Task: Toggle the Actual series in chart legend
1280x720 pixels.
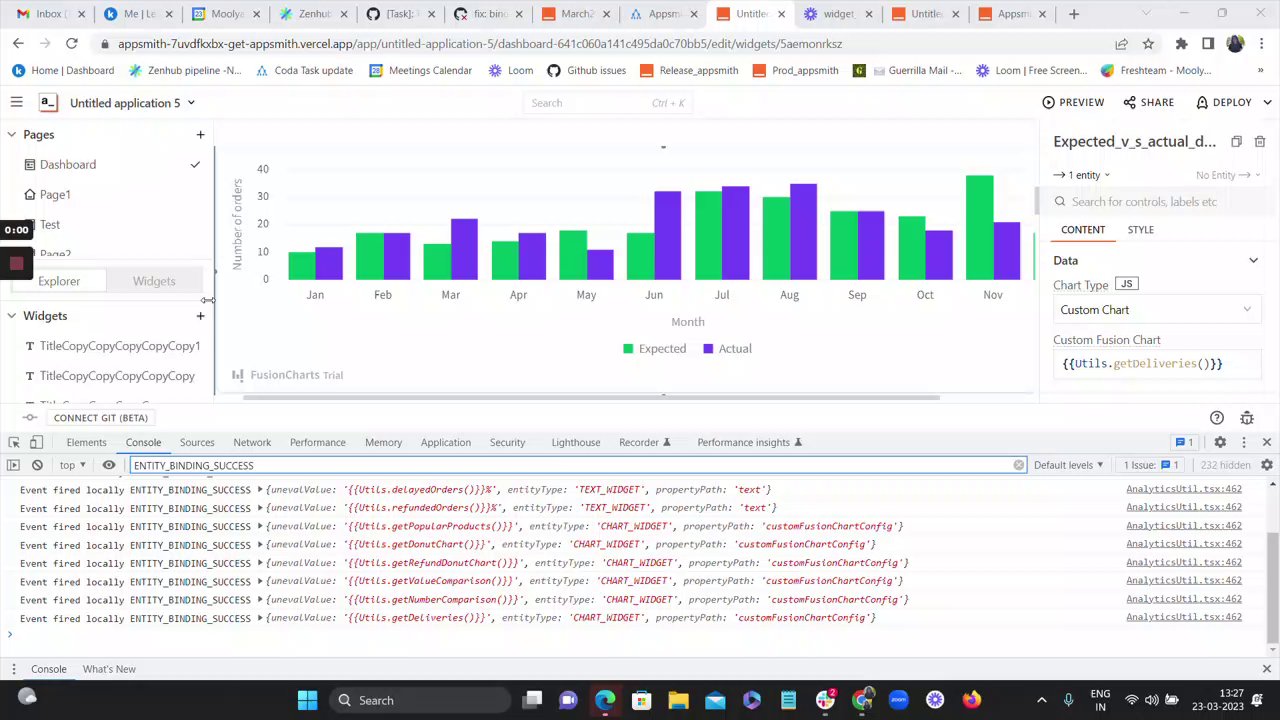Action: [727, 348]
